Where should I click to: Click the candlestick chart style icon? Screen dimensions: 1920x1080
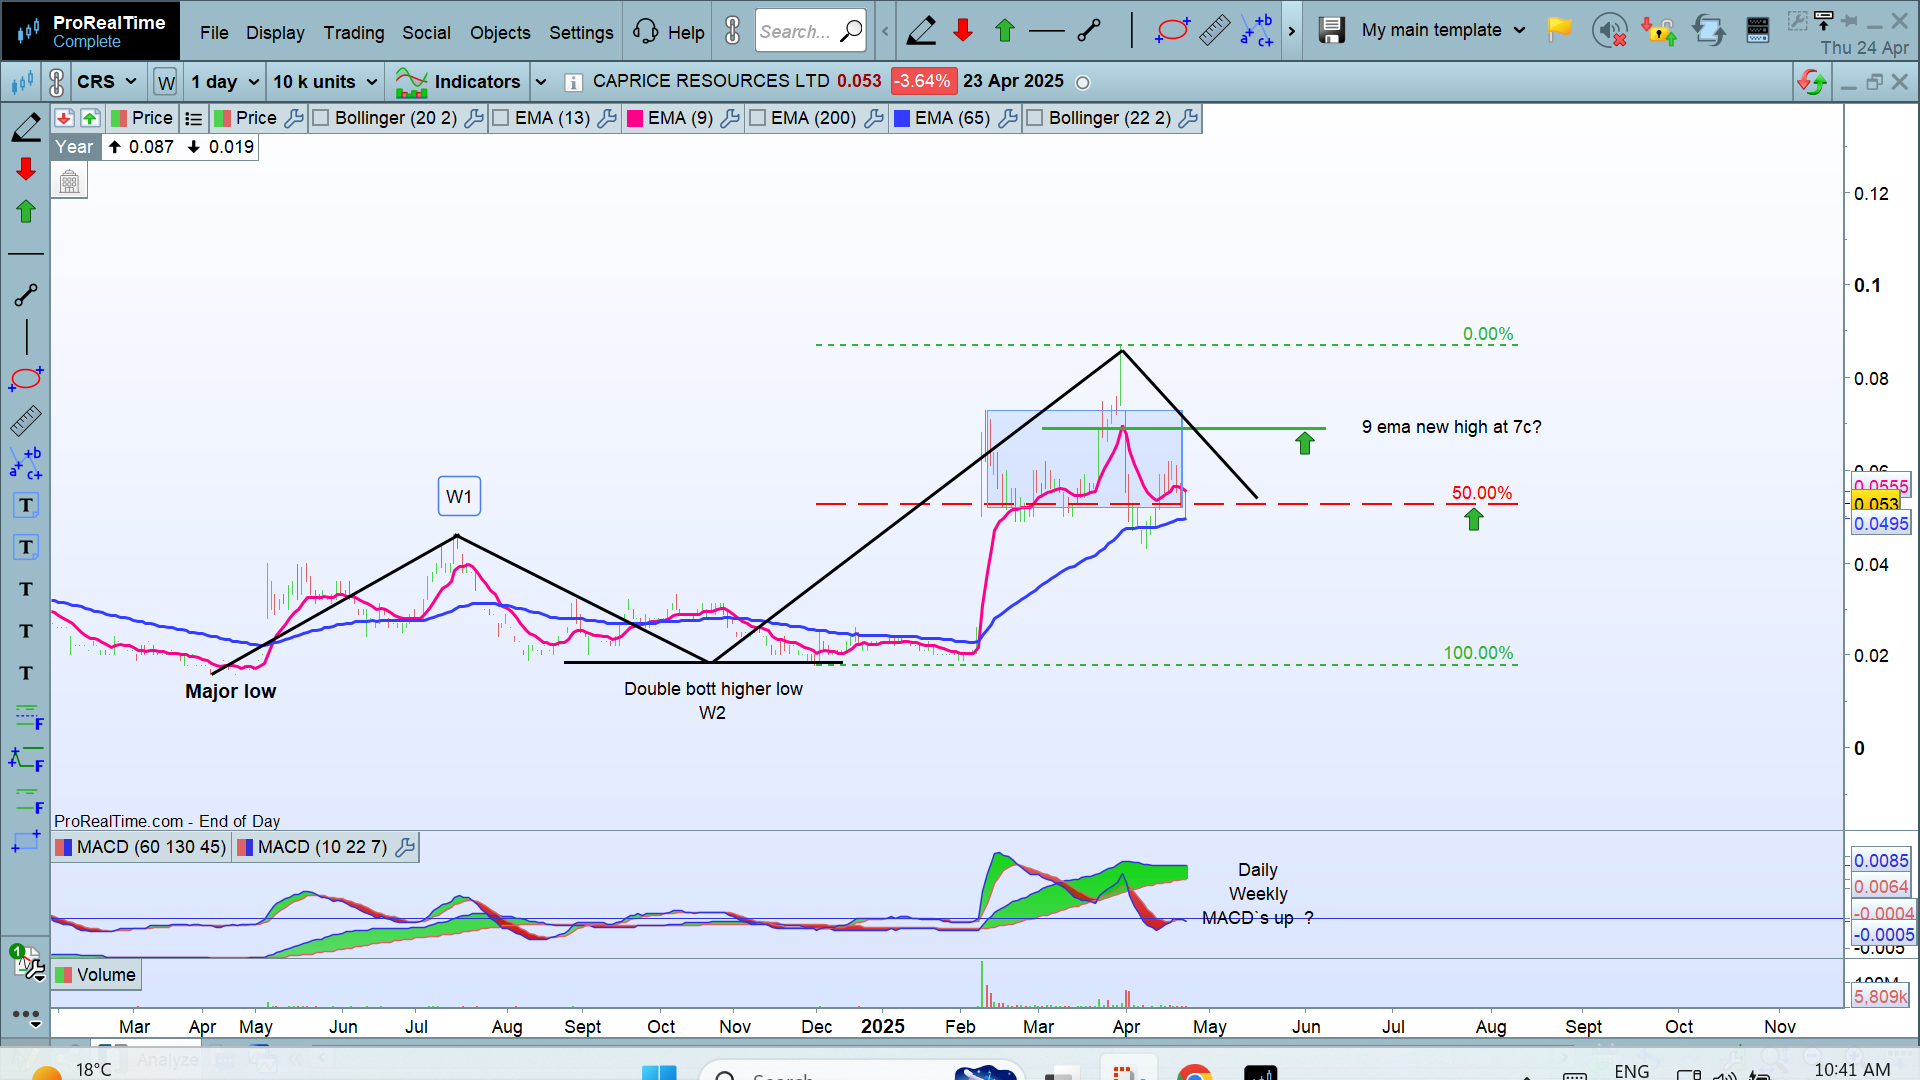click(x=22, y=82)
